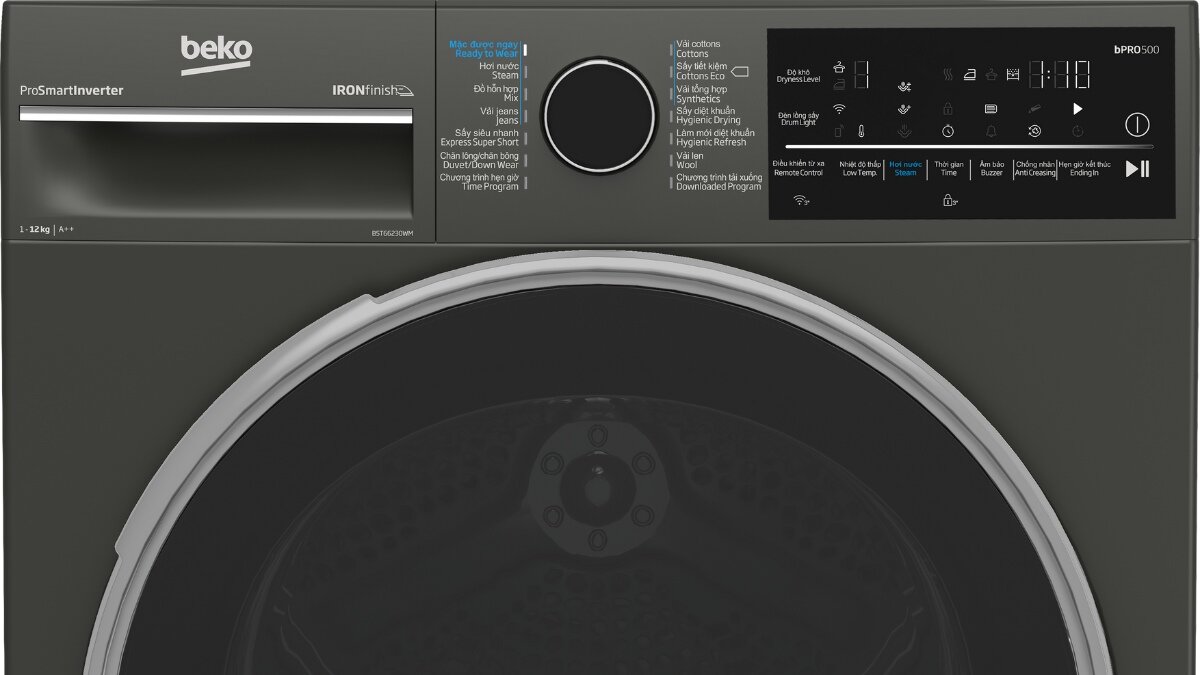
Task: Enable the Low Temp. option
Action: point(860,168)
